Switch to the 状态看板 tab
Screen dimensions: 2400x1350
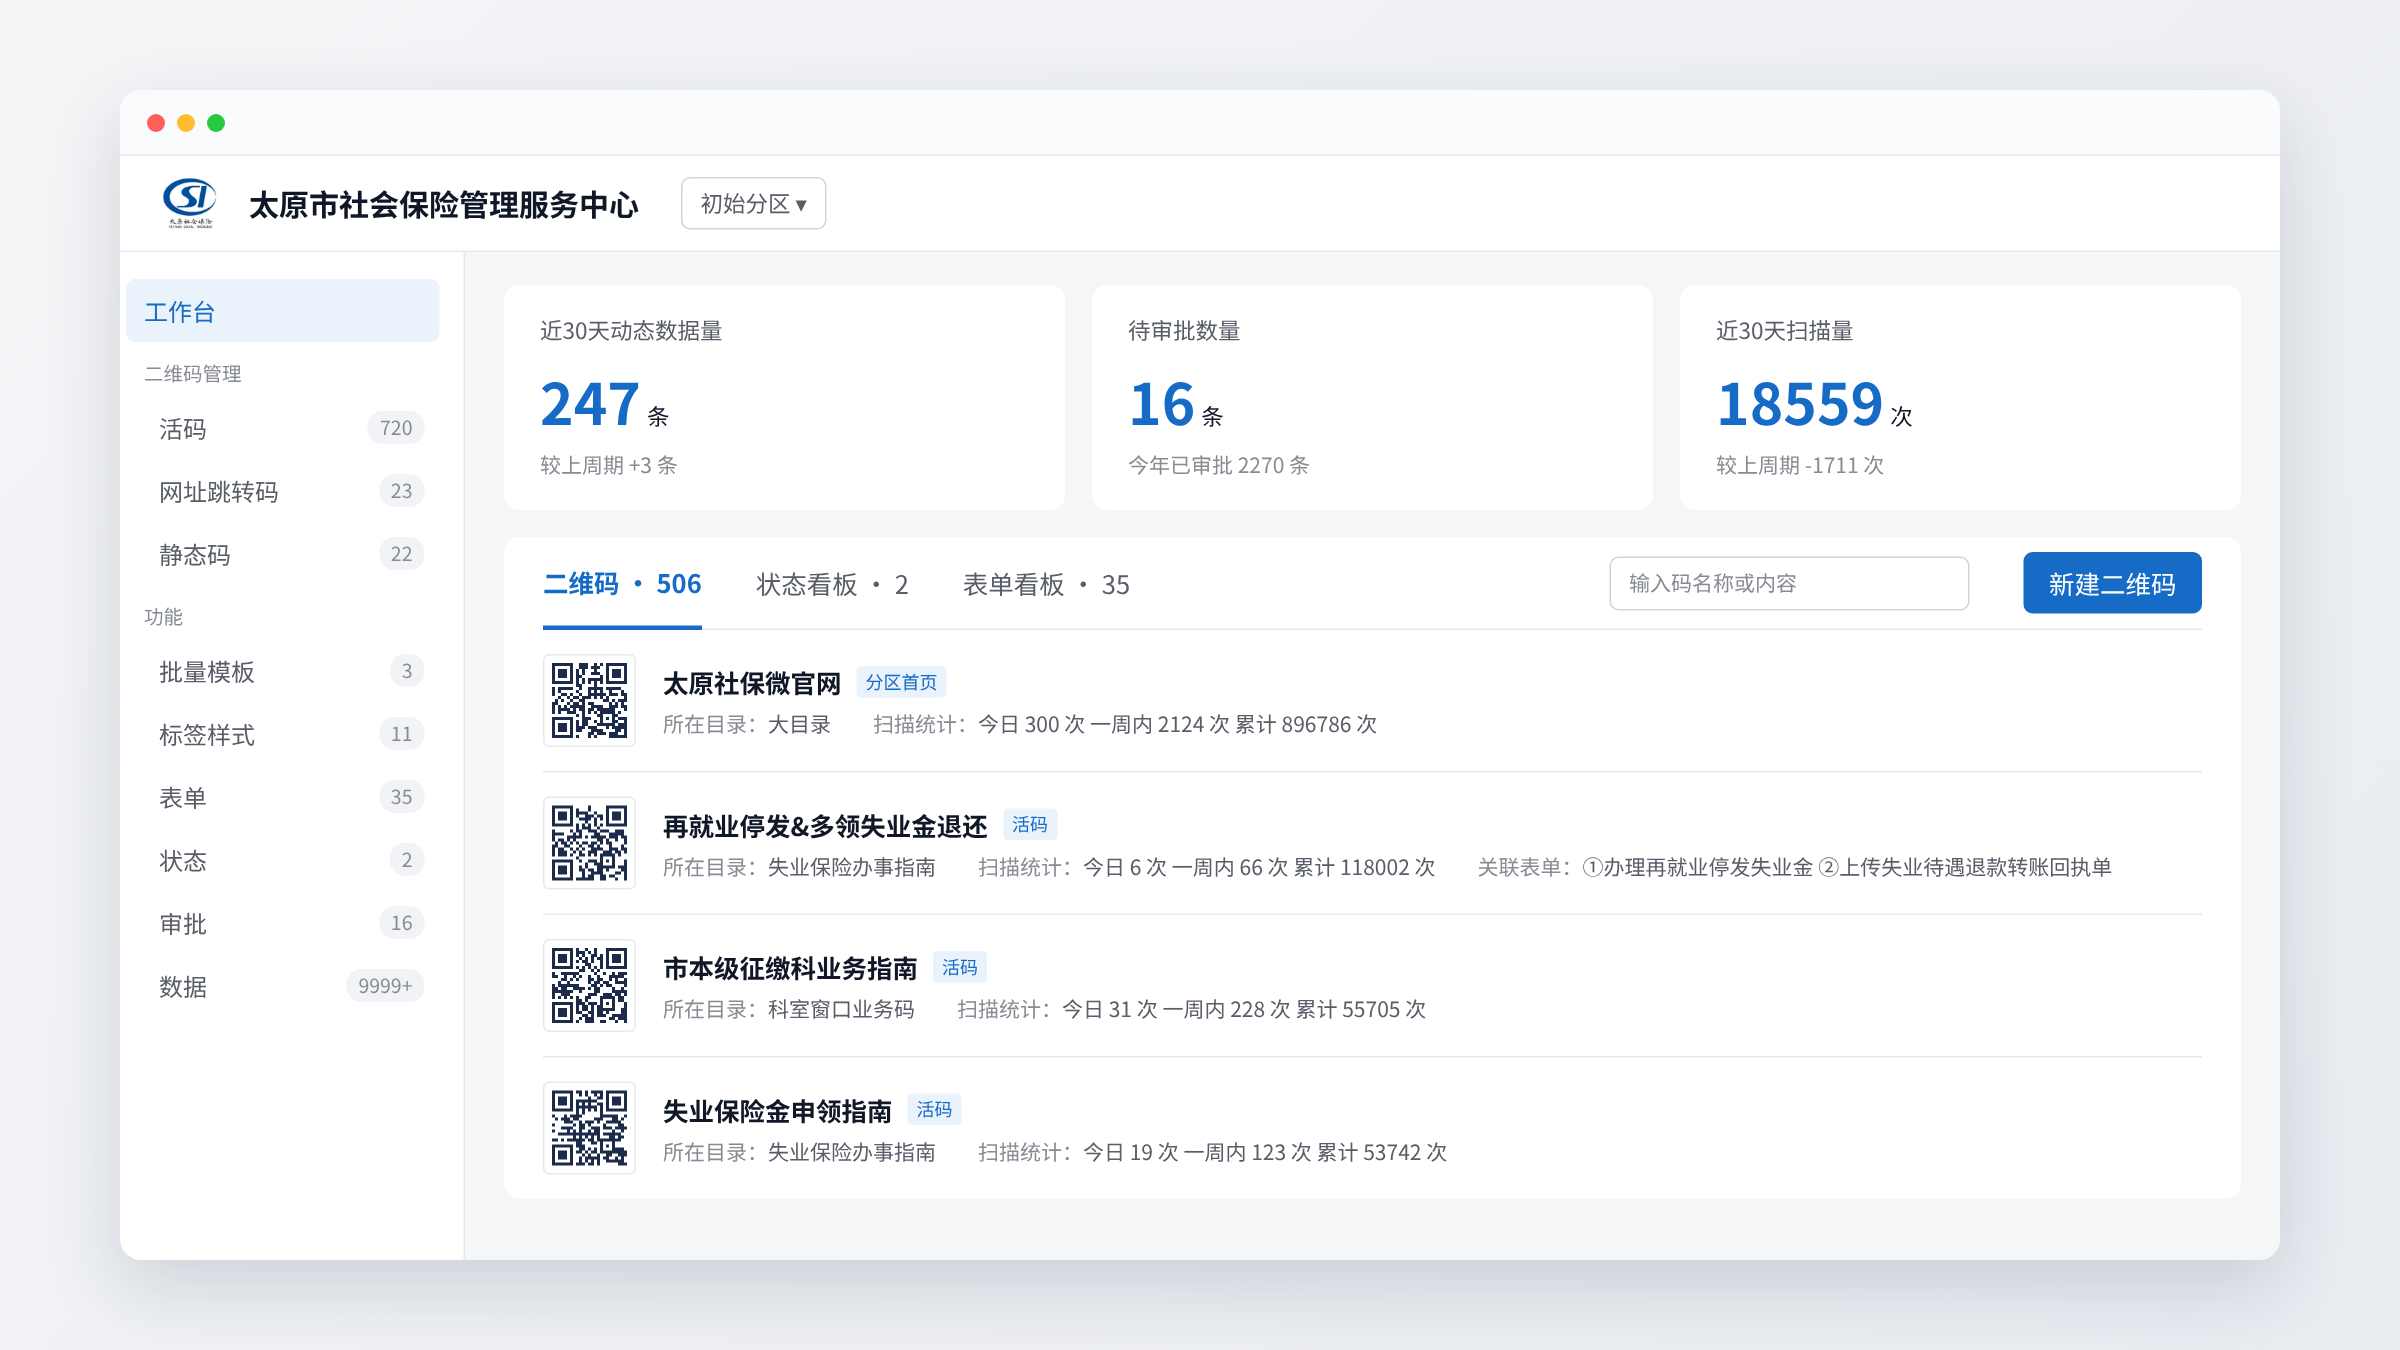coord(832,584)
